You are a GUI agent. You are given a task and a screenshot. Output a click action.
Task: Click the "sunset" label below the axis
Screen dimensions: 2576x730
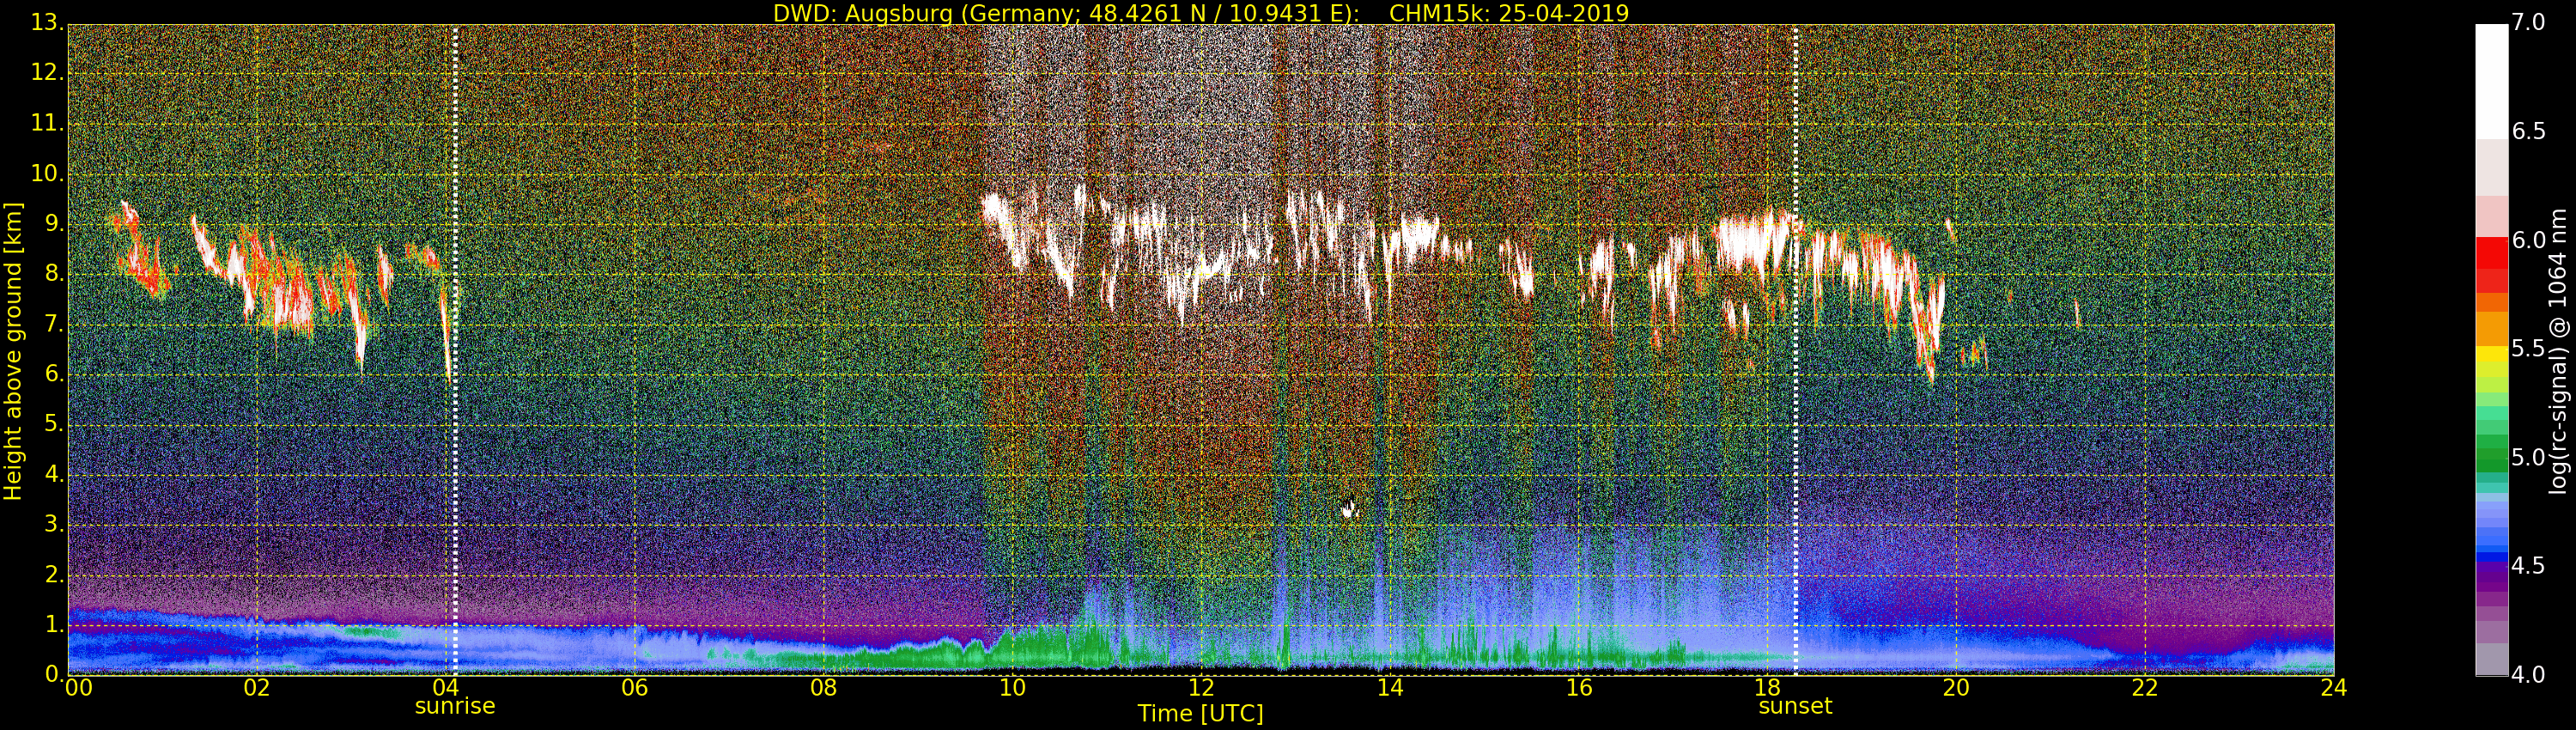tap(1795, 706)
